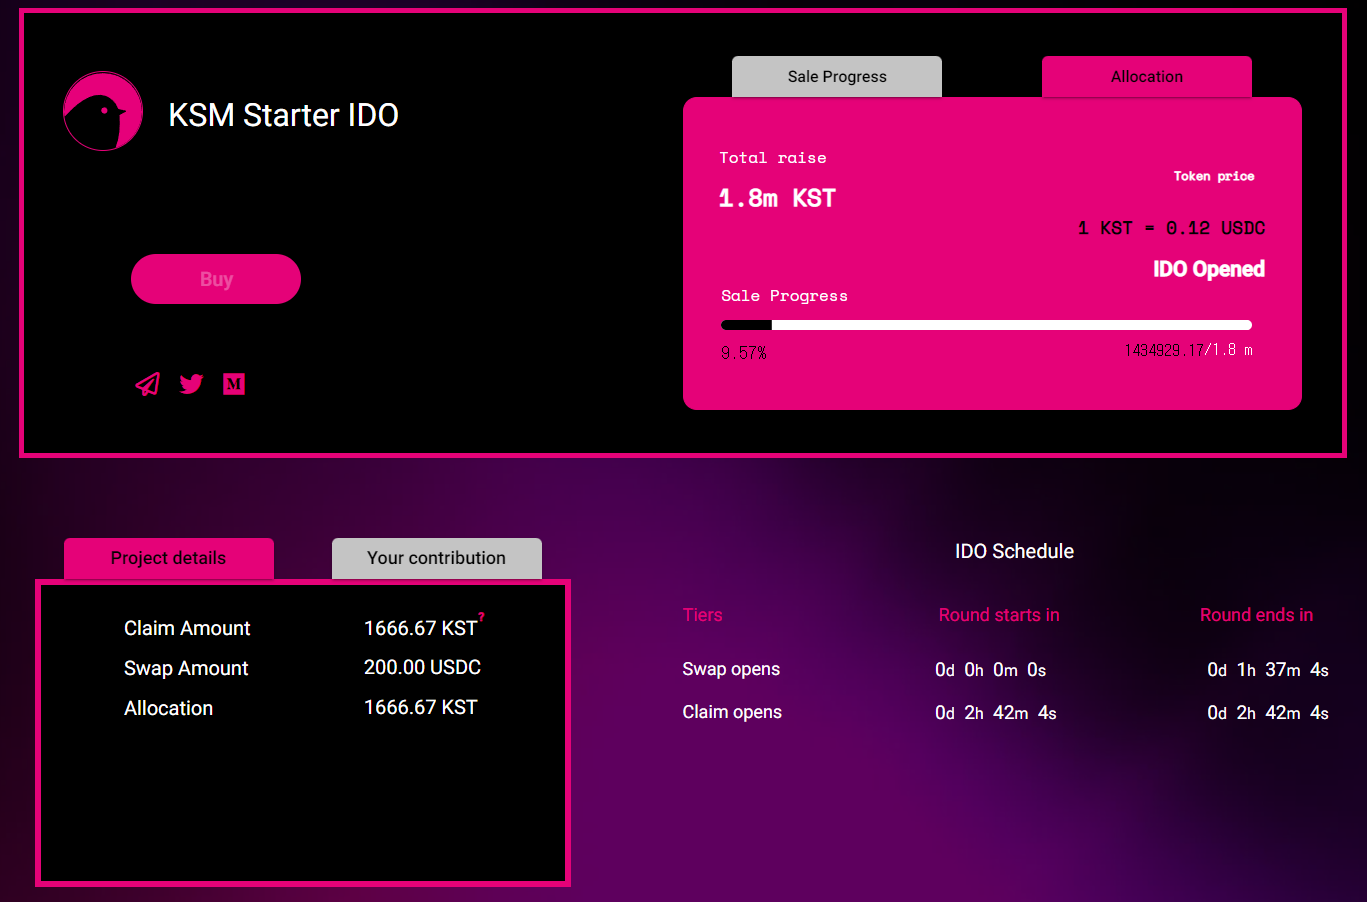The height and width of the screenshot is (902, 1367).
Task: Click the 1434929.17/1.8 m amount
Action: coord(1188,350)
